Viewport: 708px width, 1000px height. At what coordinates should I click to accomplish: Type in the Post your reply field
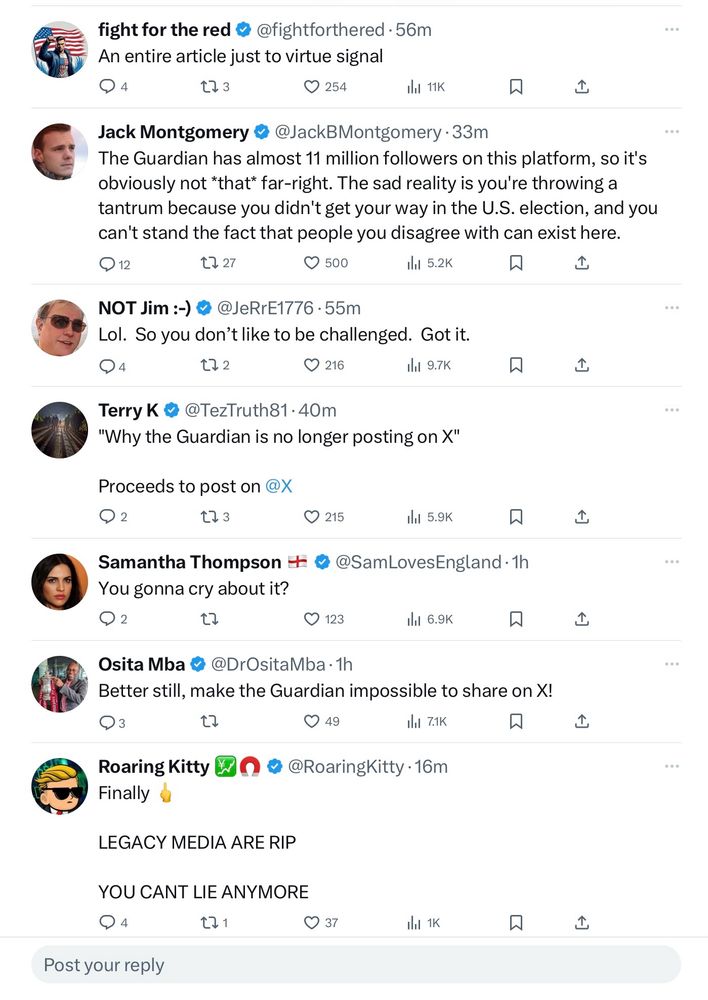(x=355, y=965)
